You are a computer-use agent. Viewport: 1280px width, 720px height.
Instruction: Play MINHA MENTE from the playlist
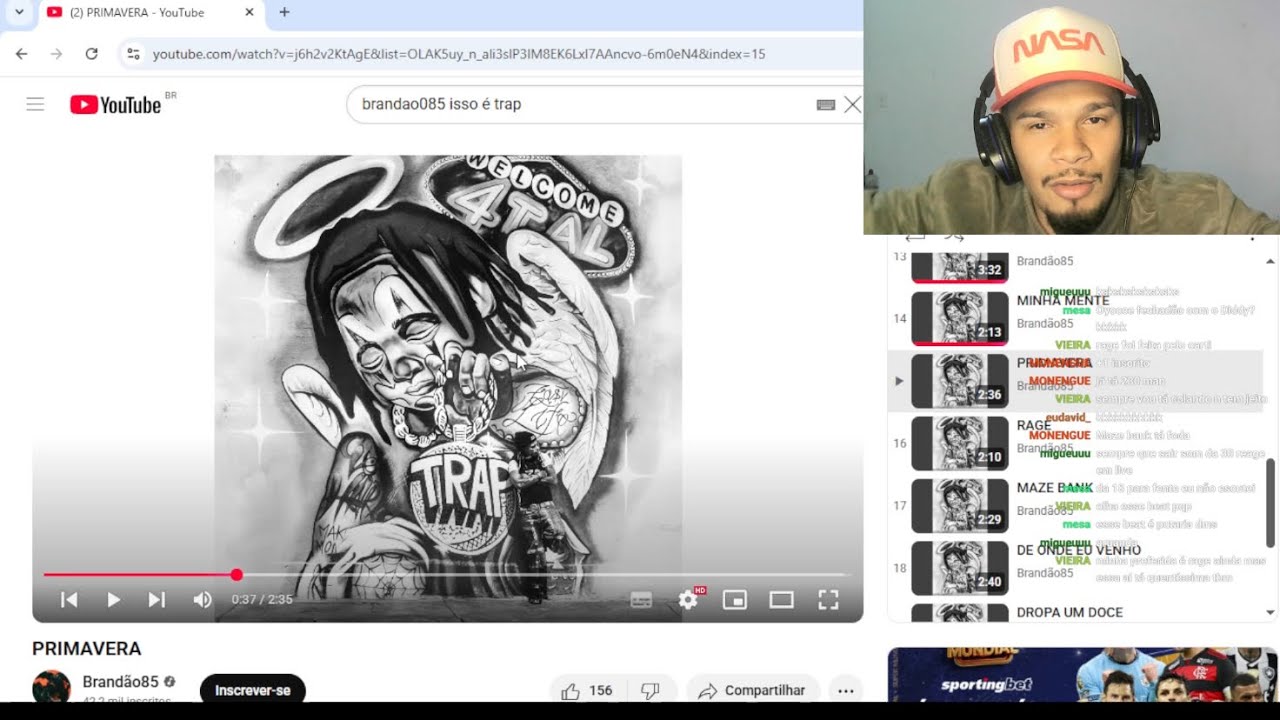(1075, 318)
